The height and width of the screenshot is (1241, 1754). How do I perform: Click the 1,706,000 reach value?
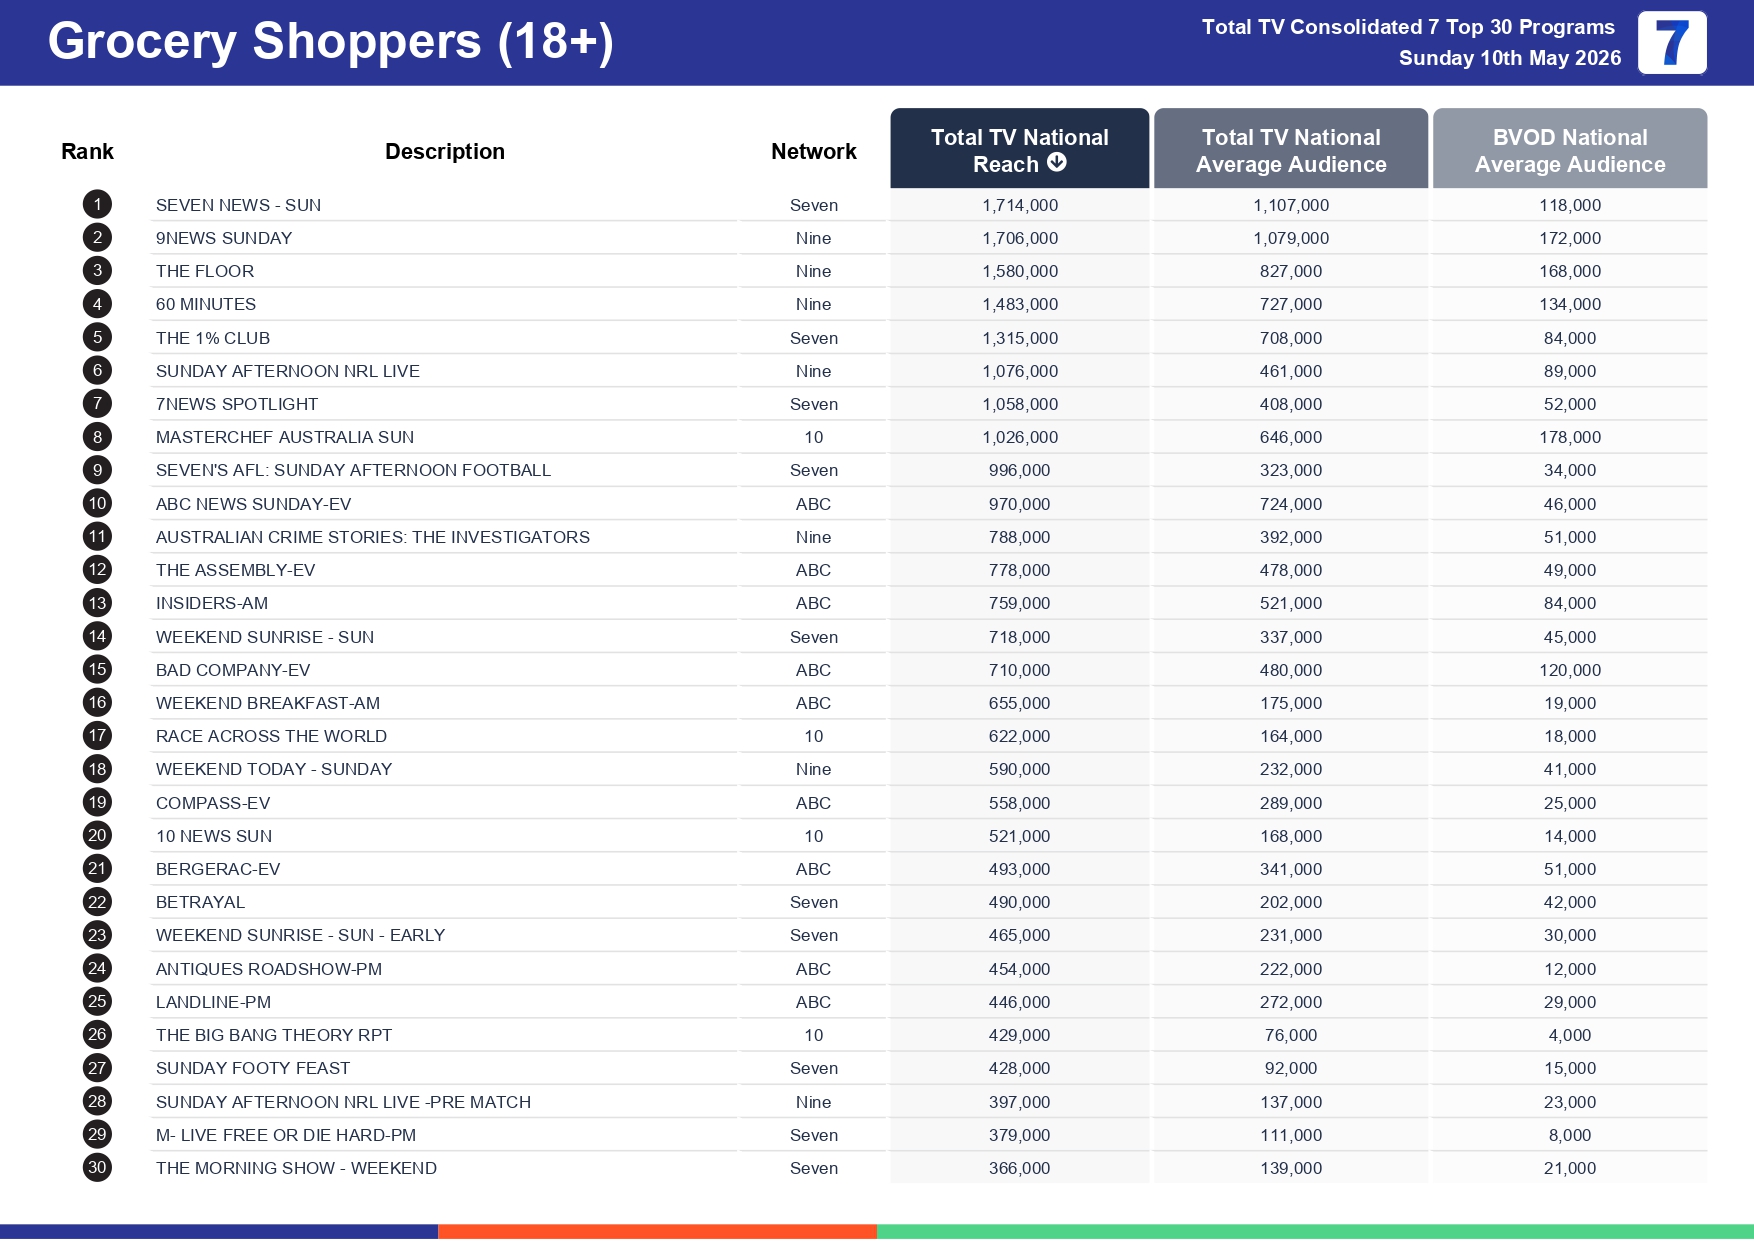(x=1020, y=238)
